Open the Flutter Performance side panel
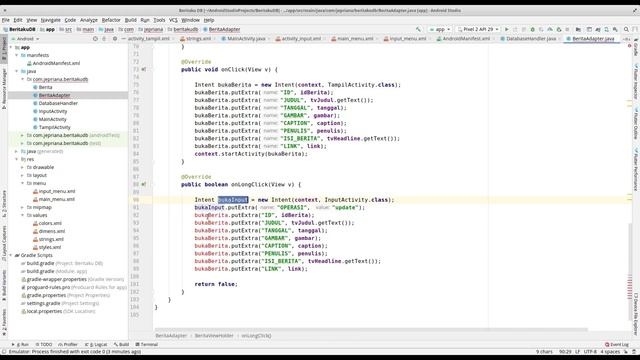Image resolution: width=640 pixels, height=360 pixels. coord(636,169)
